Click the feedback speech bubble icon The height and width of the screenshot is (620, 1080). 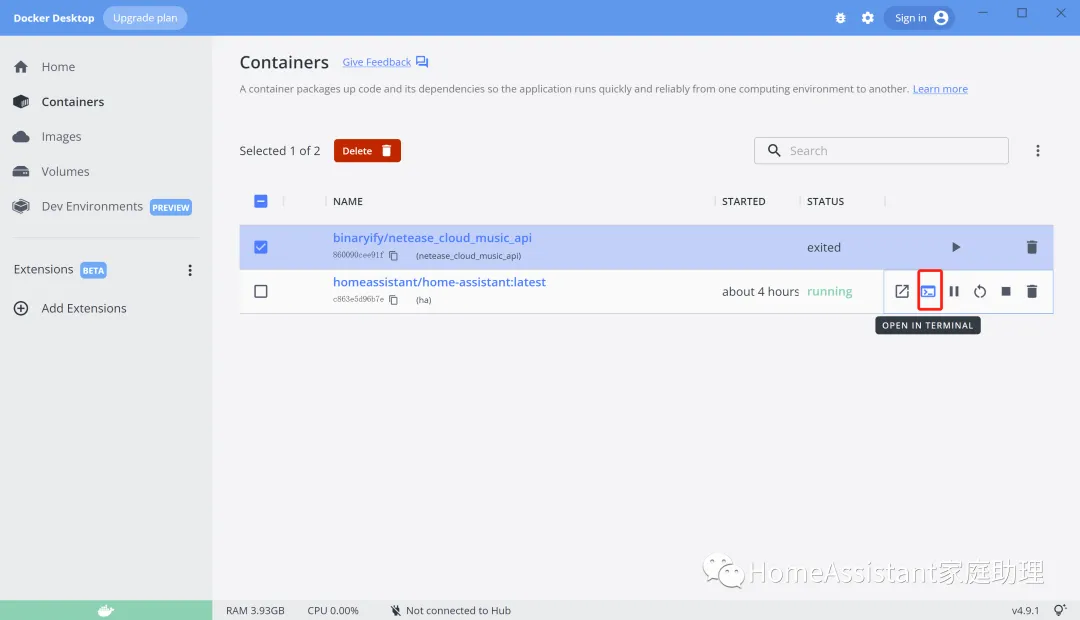422,62
